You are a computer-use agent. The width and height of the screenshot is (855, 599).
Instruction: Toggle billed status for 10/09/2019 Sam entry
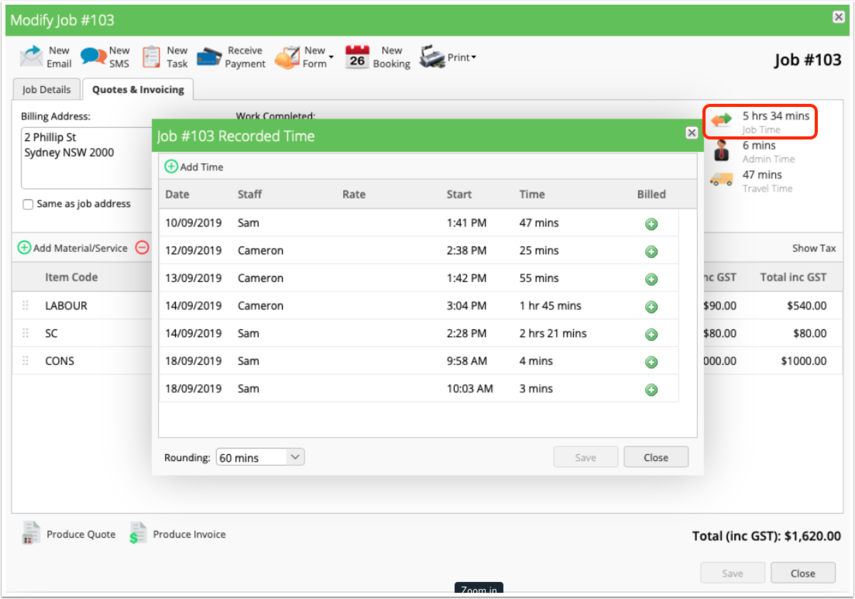click(651, 223)
